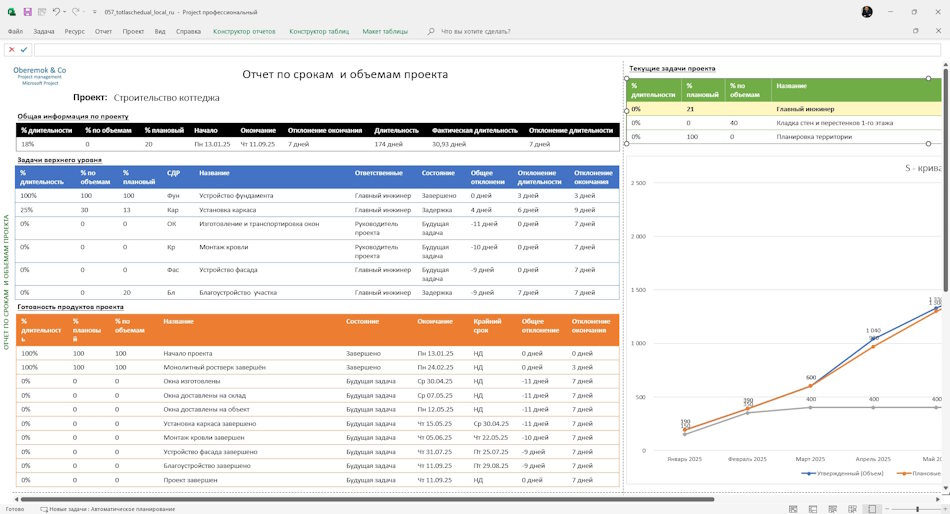Click the new tasks scheduling icon in status bar
Screen dimensions: 950x514
[44, 509]
